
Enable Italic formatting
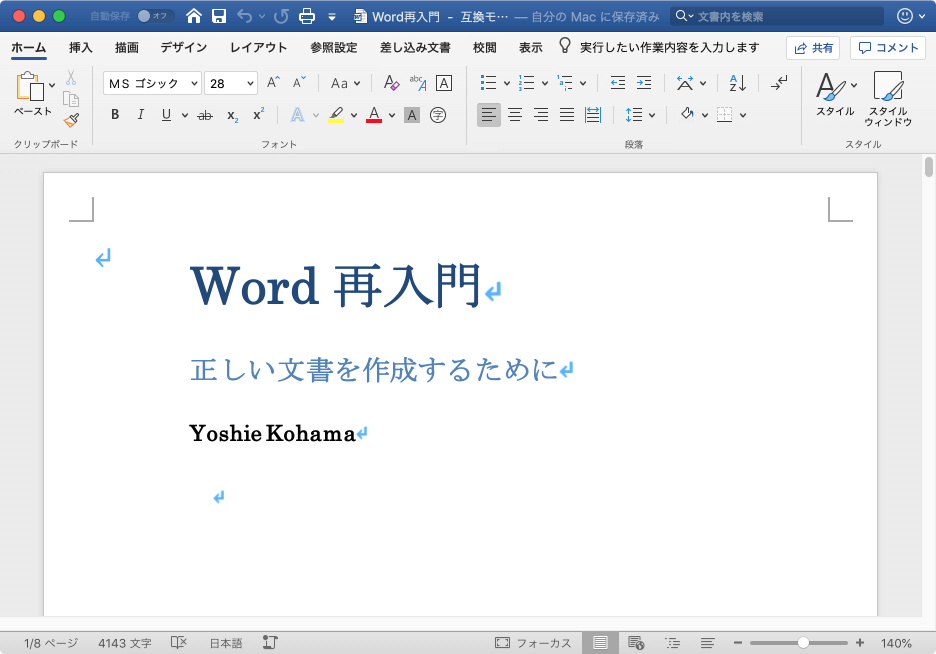click(141, 115)
